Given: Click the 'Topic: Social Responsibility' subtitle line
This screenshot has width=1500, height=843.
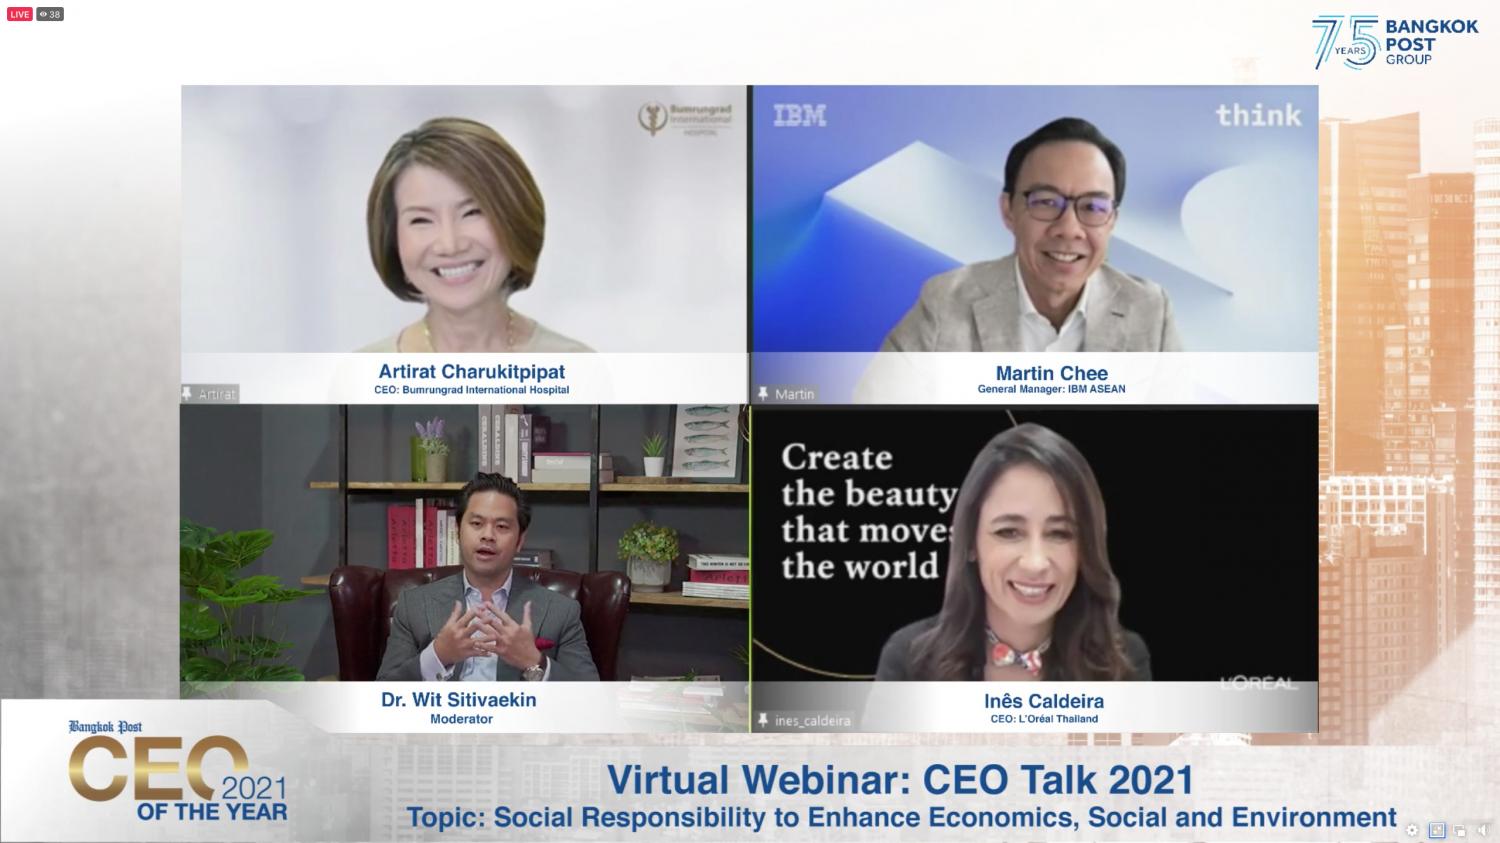Looking at the screenshot, I should tap(902, 817).
